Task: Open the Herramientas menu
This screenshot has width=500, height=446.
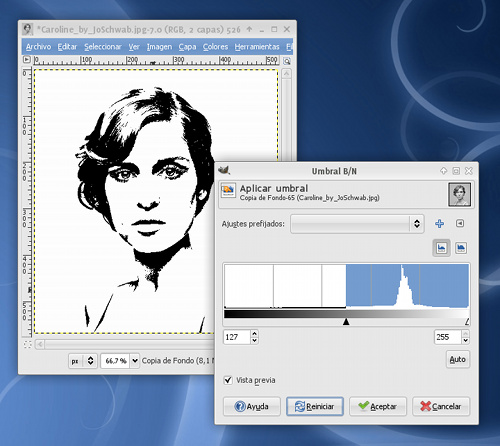Action: click(x=257, y=47)
